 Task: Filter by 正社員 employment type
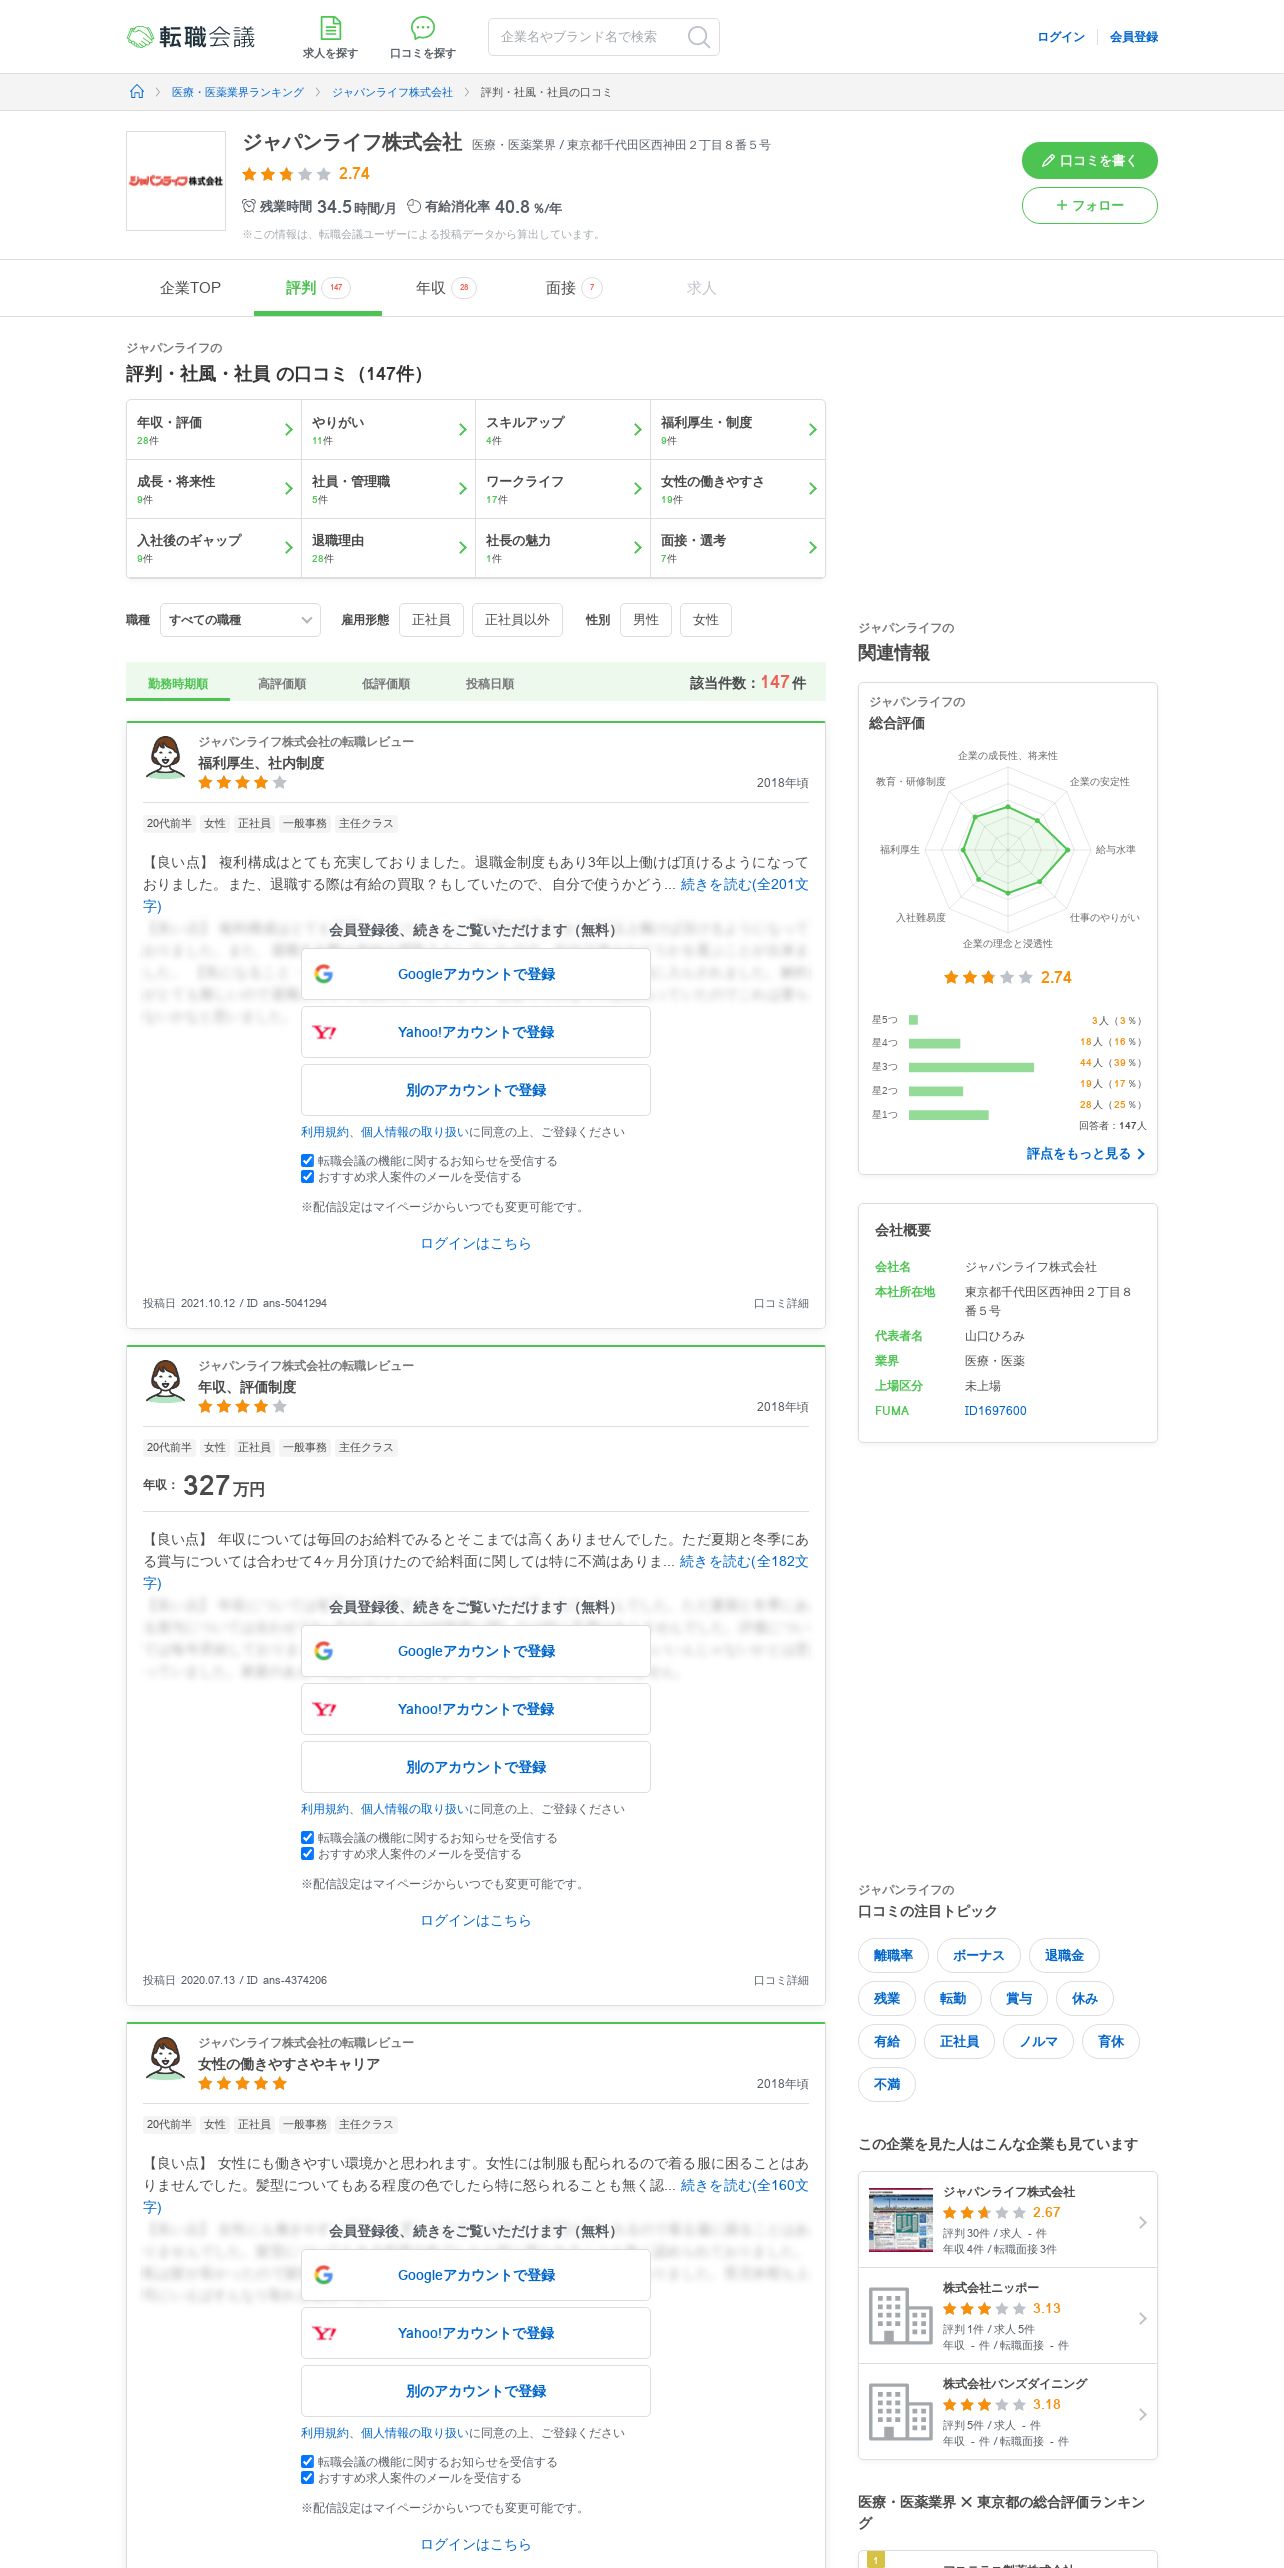coord(431,620)
